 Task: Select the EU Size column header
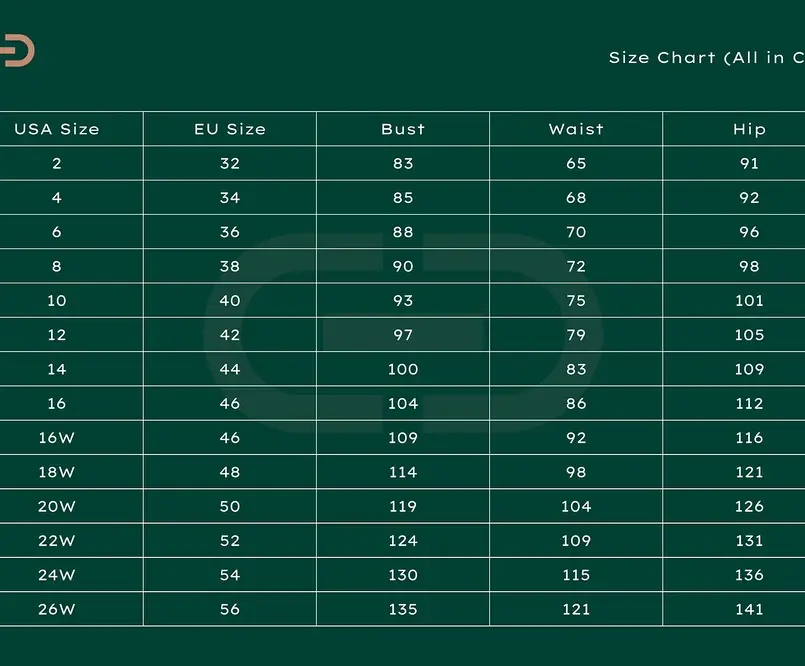pyautogui.click(x=230, y=129)
